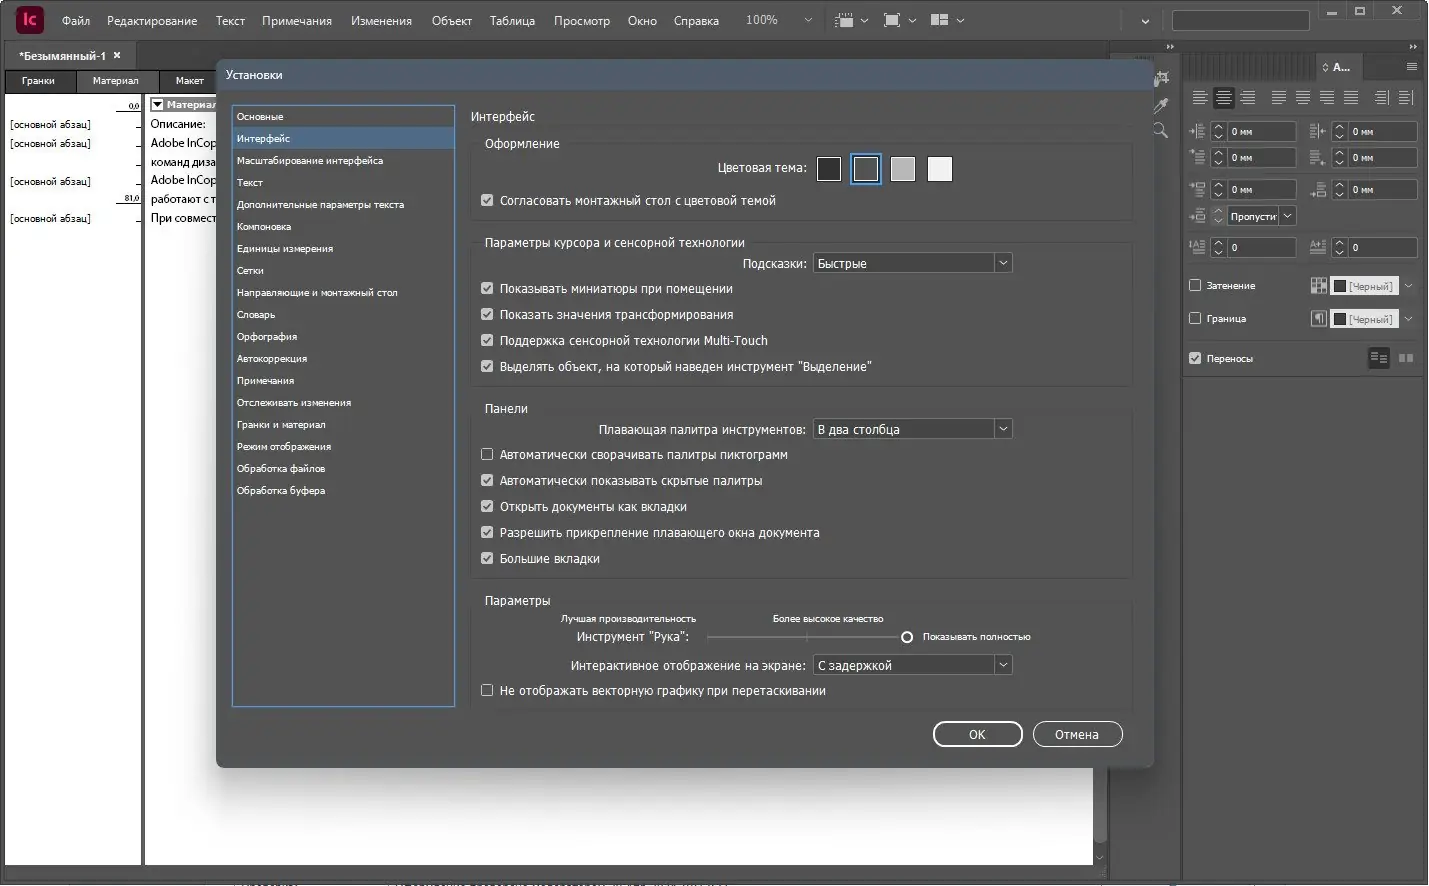Select the Eyedropper tool
Screen dimensions: 1429x886
pyautogui.click(x=1161, y=104)
